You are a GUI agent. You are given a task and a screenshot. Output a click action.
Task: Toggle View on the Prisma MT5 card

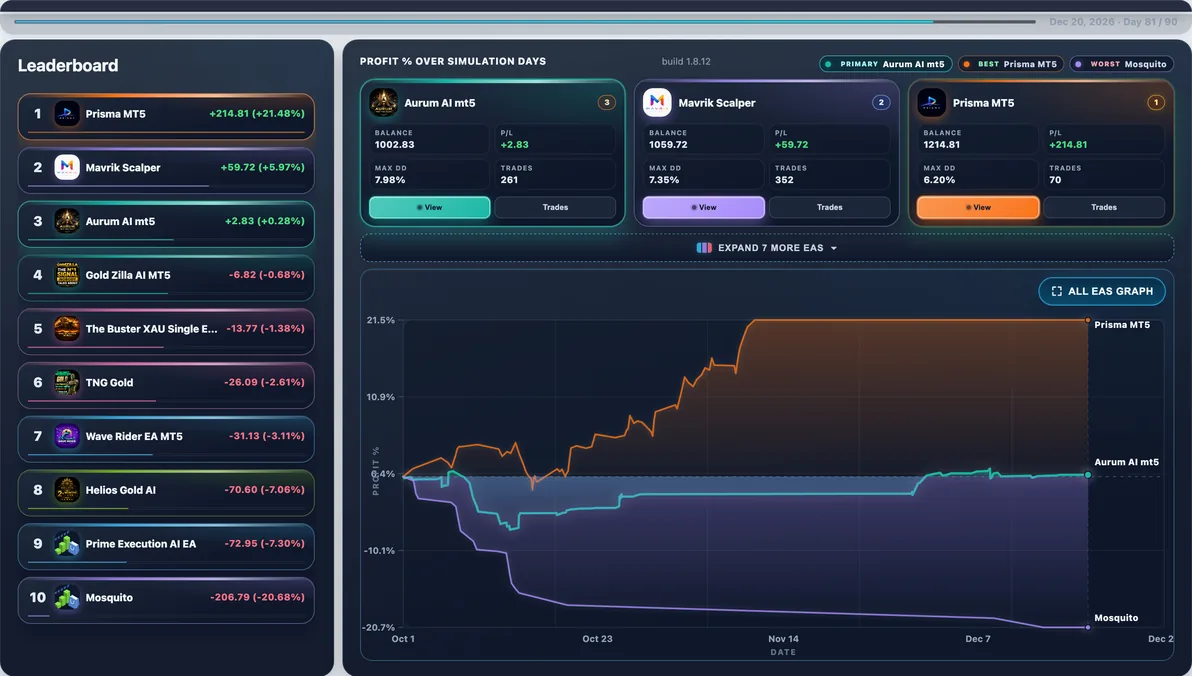978,207
